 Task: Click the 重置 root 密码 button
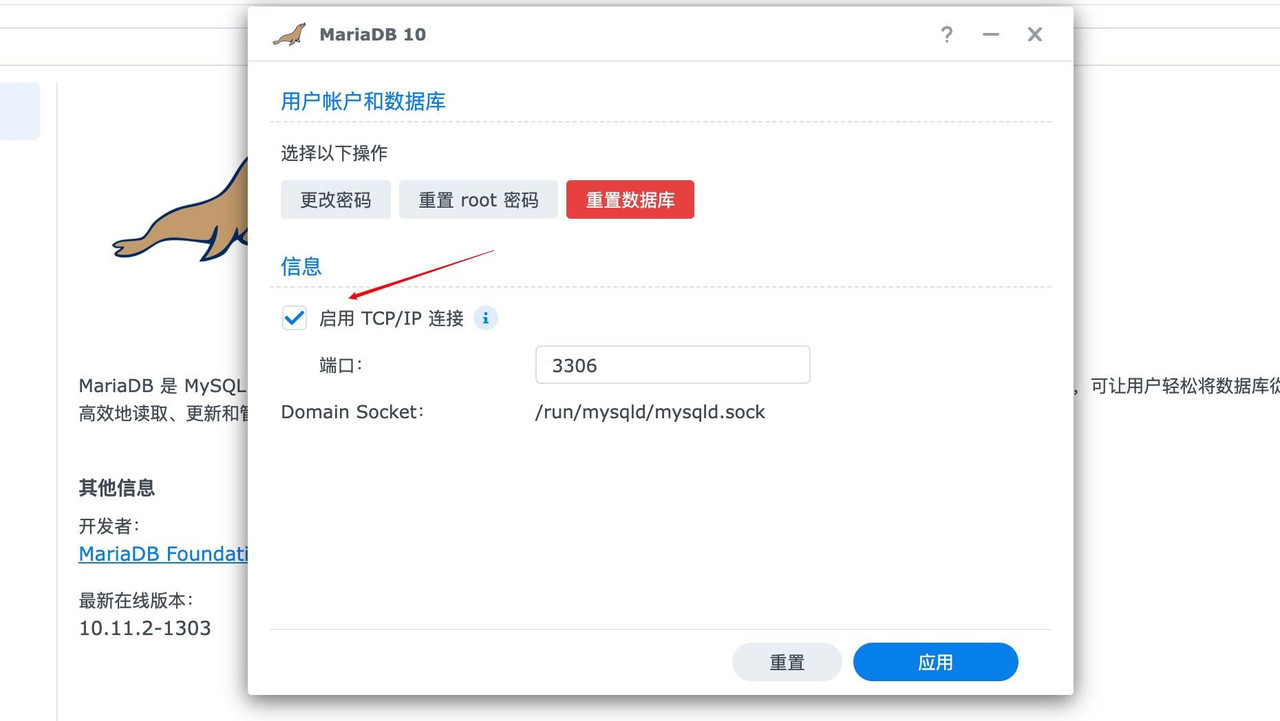(x=478, y=200)
